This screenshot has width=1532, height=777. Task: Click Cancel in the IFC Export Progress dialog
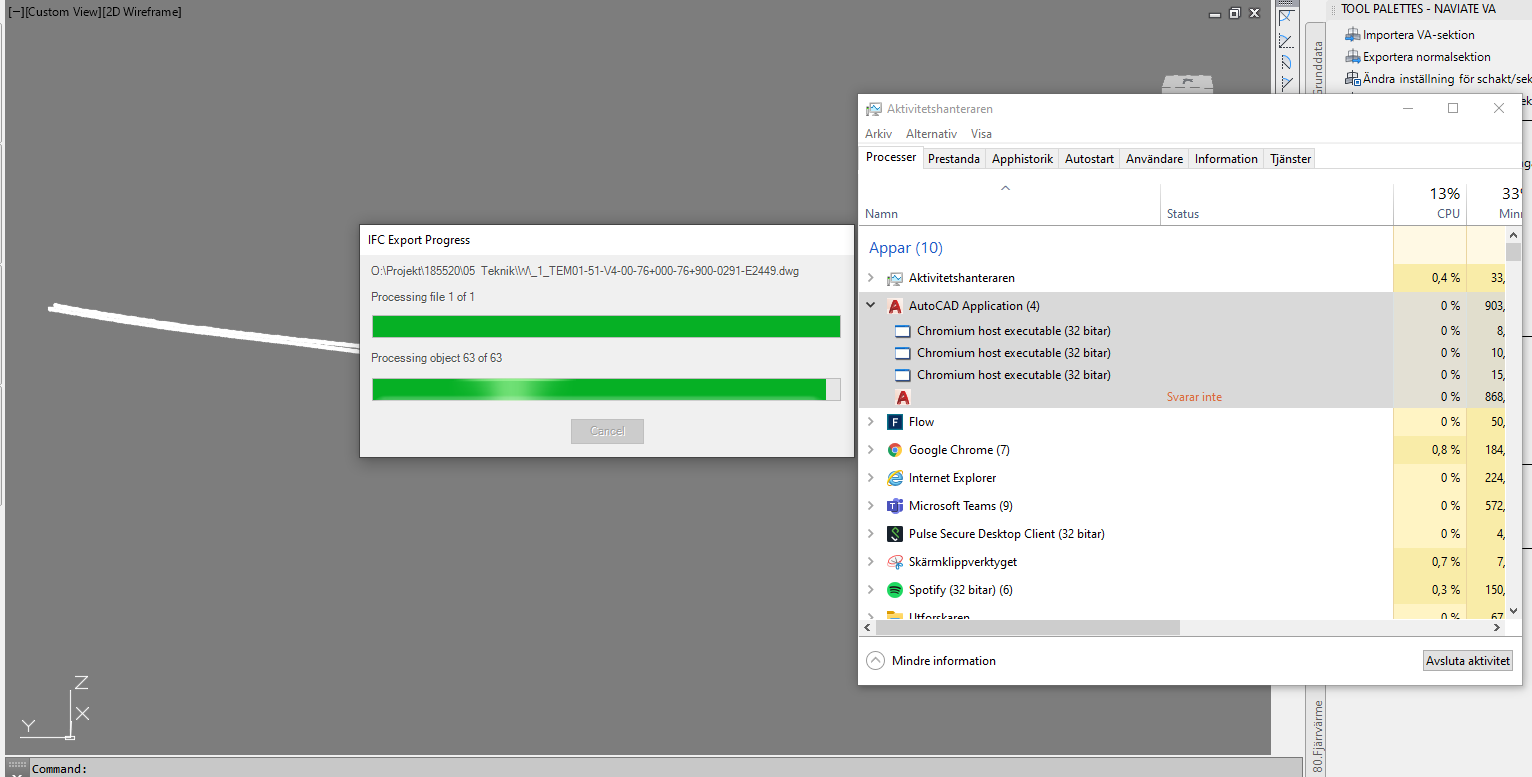click(x=607, y=431)
